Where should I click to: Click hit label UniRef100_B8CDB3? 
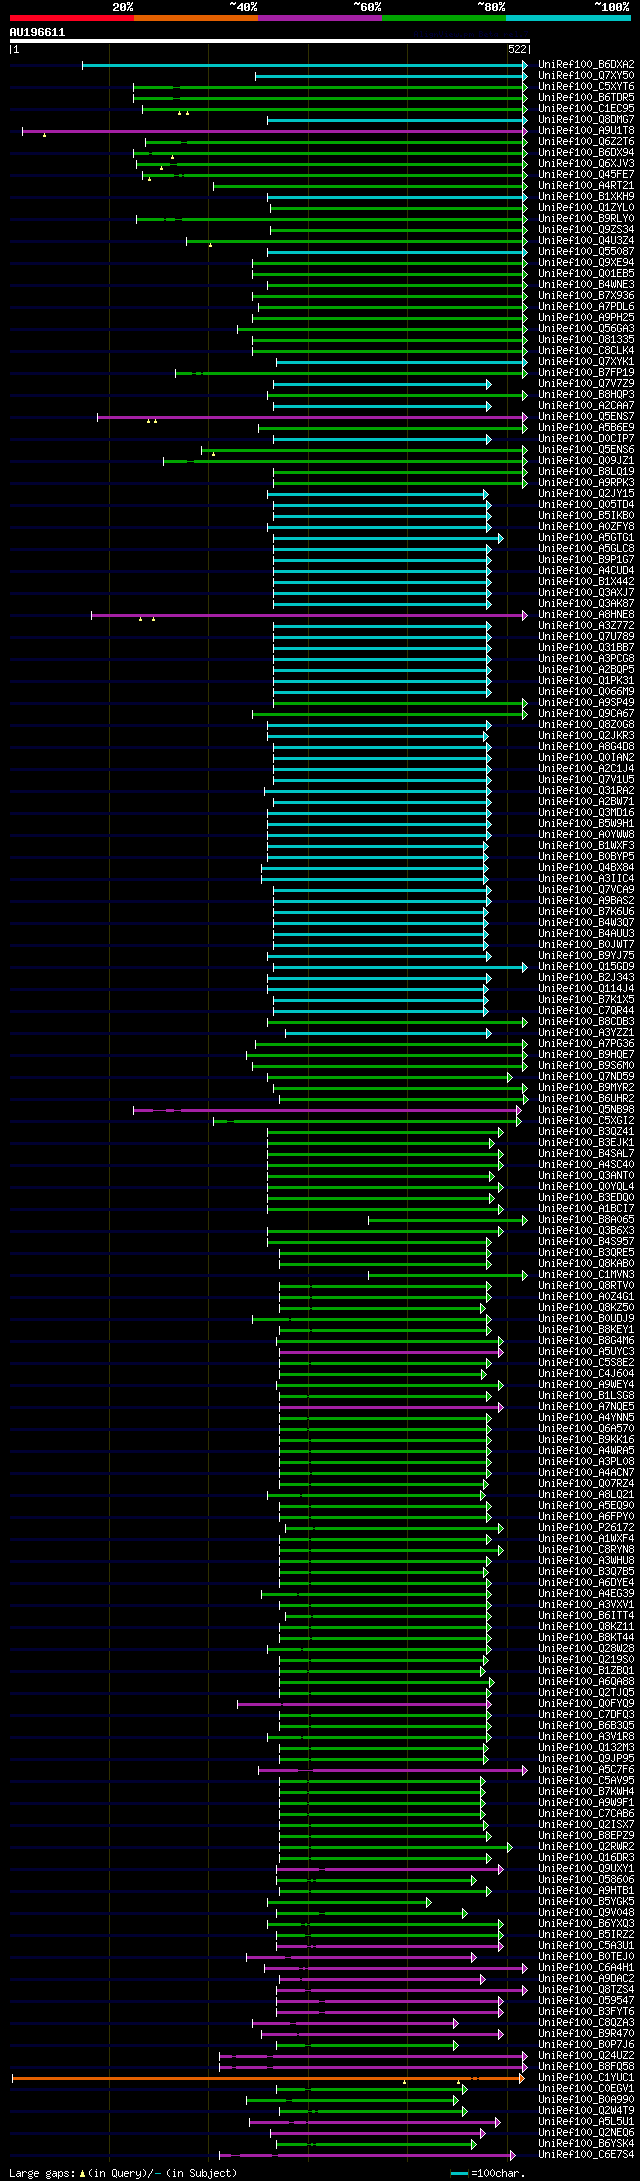[x=586, y=1021]
